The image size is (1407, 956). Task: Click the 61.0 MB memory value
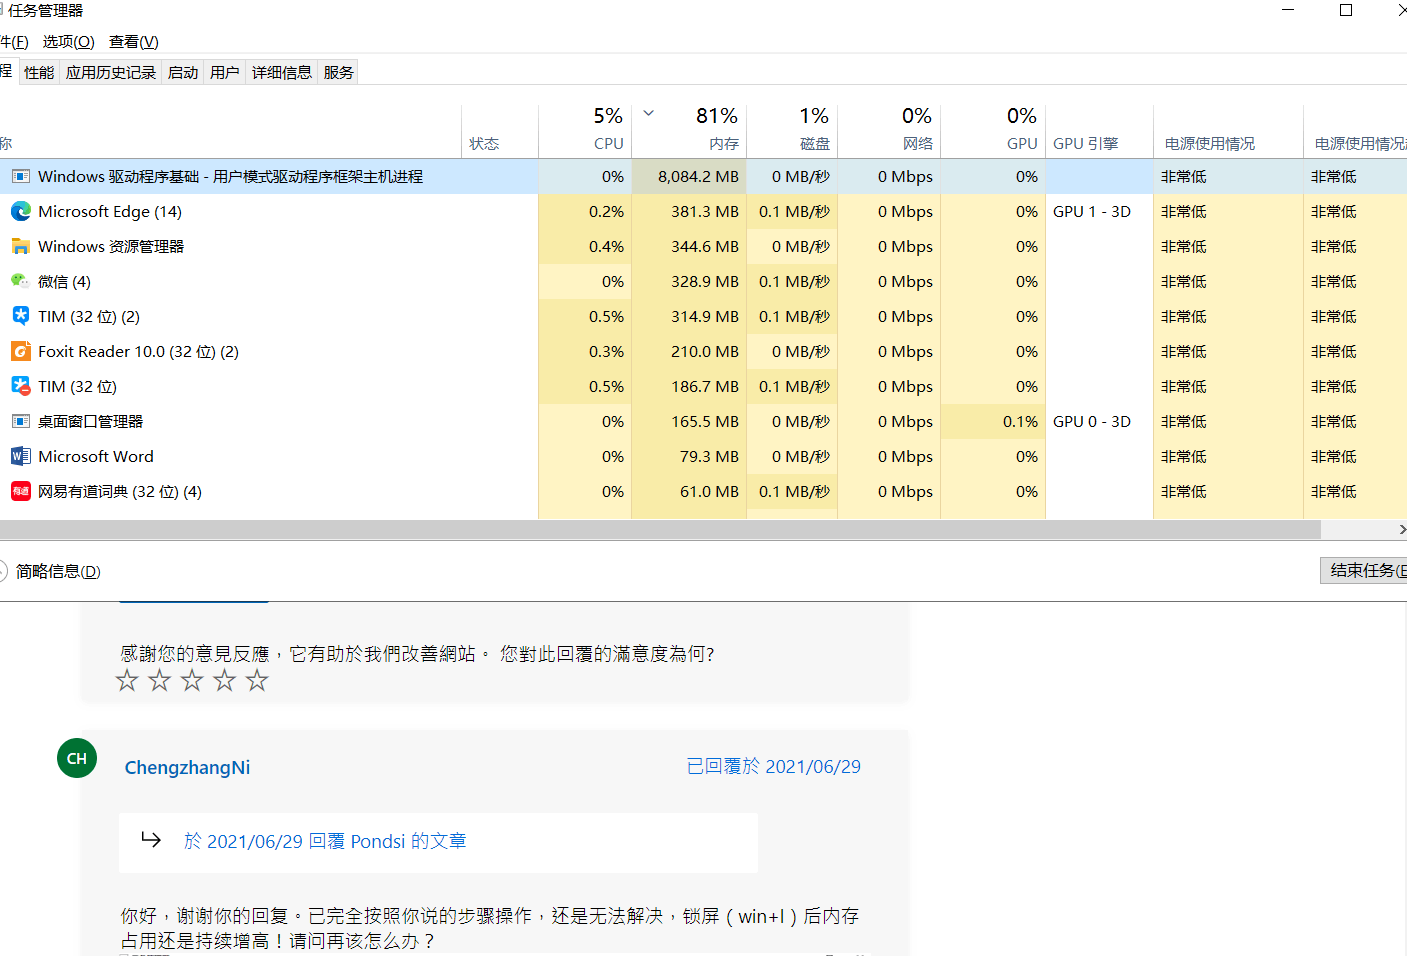[x=709, y=492]
